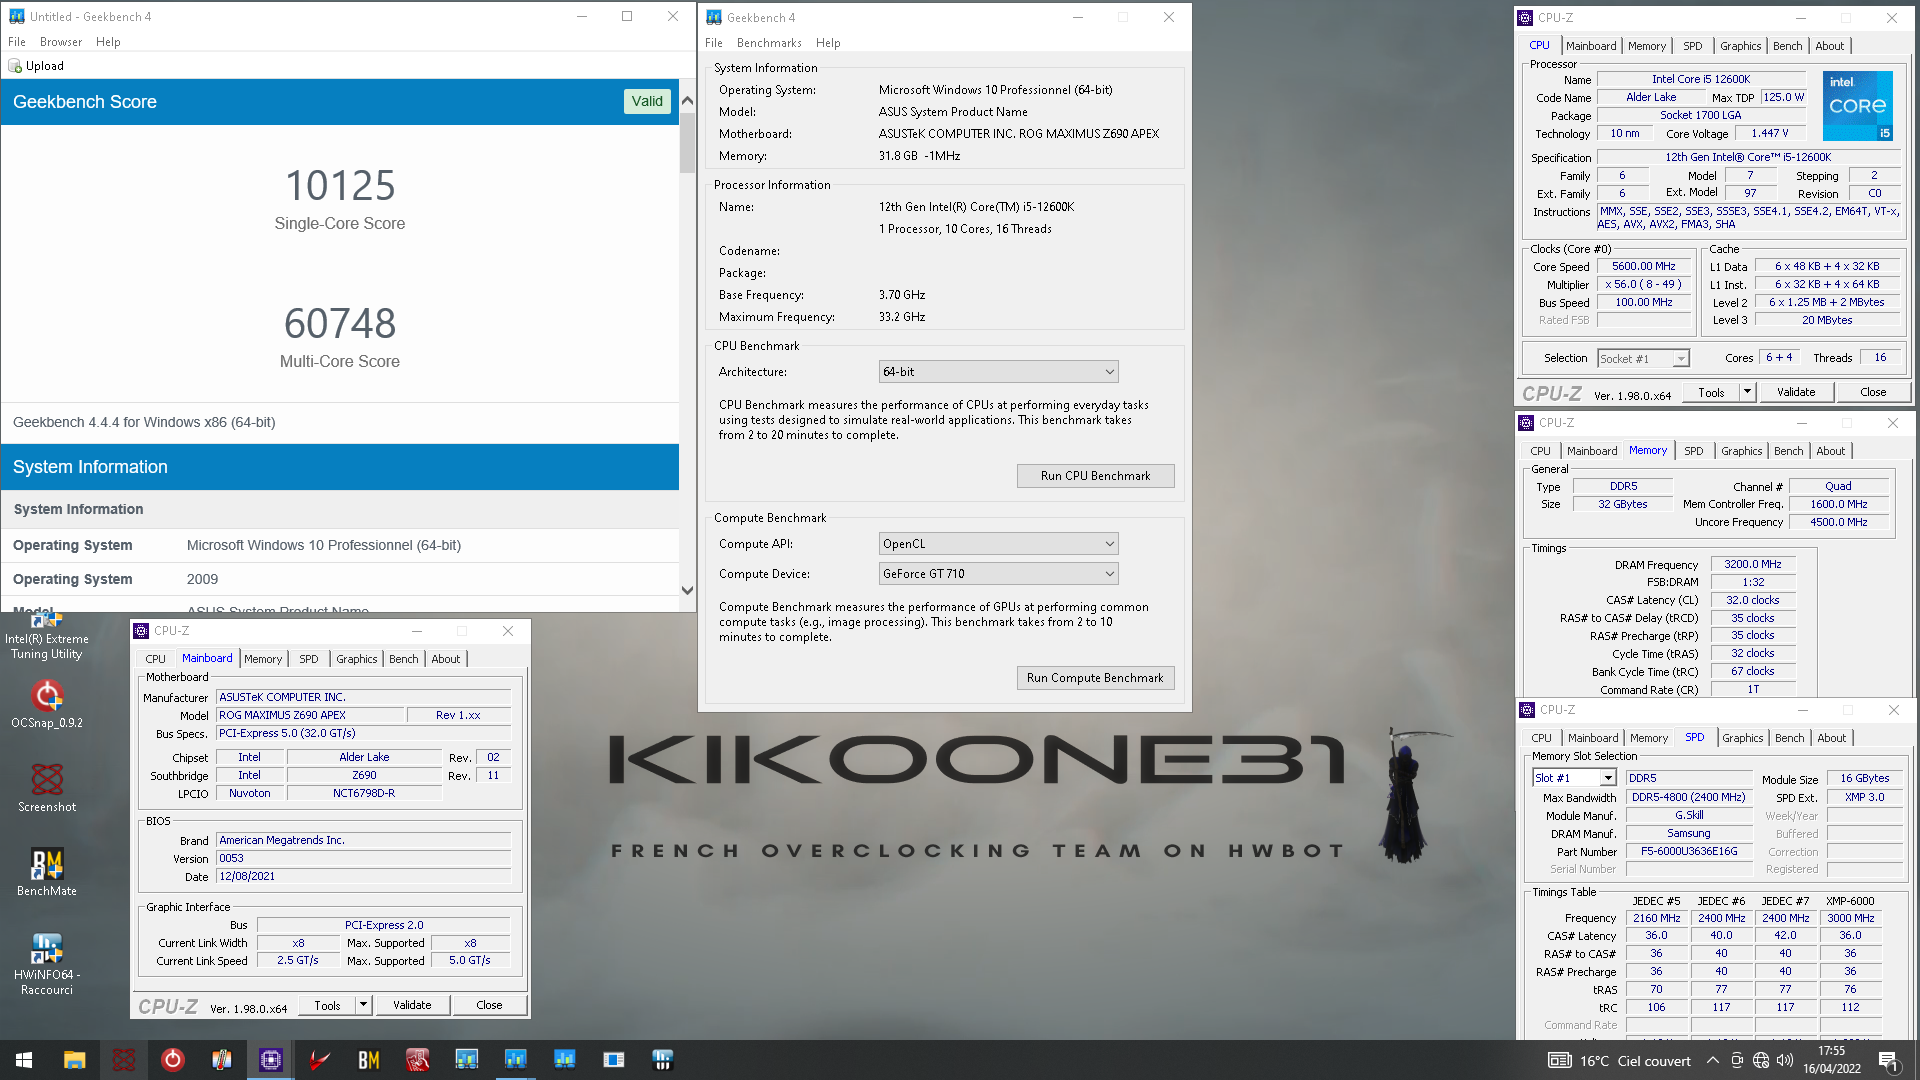Open the Windows Start menu
Screen dimensions: 1920x1080
[24, 1060]
